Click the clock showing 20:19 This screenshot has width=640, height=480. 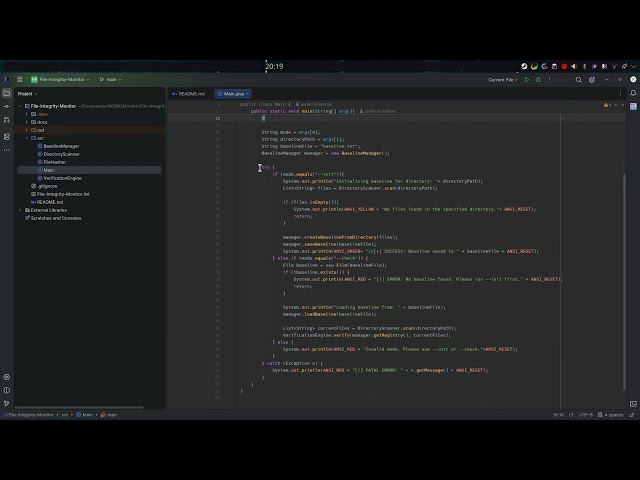pos(274,66)
